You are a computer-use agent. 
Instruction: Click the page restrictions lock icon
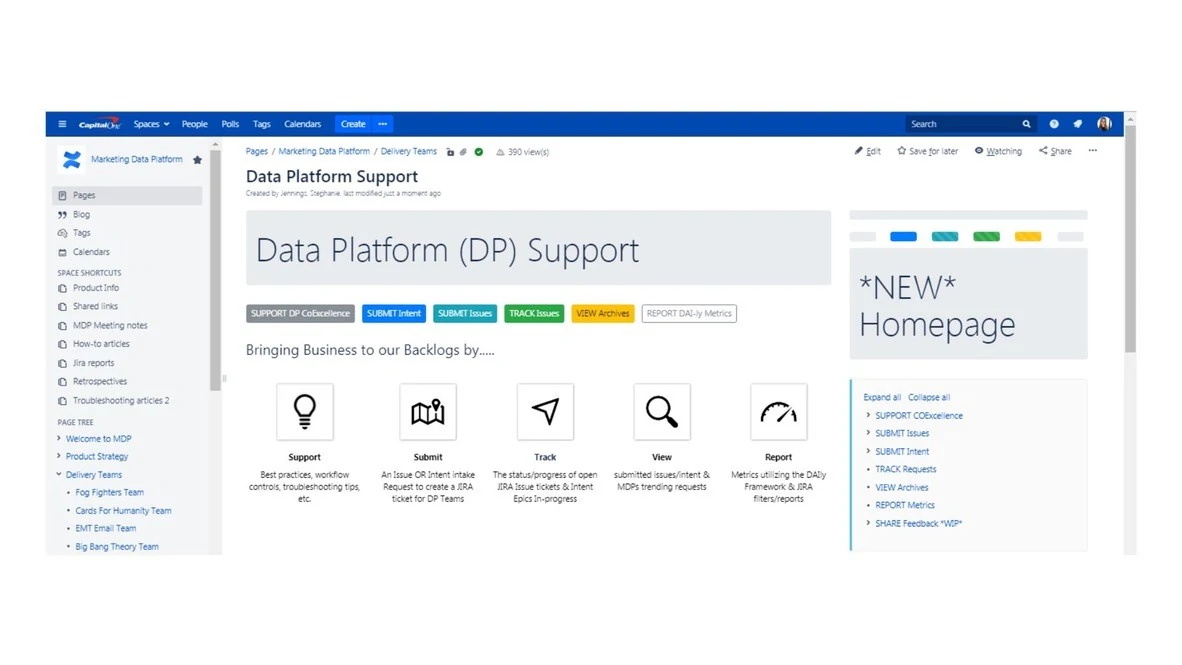tap(450, 152)
